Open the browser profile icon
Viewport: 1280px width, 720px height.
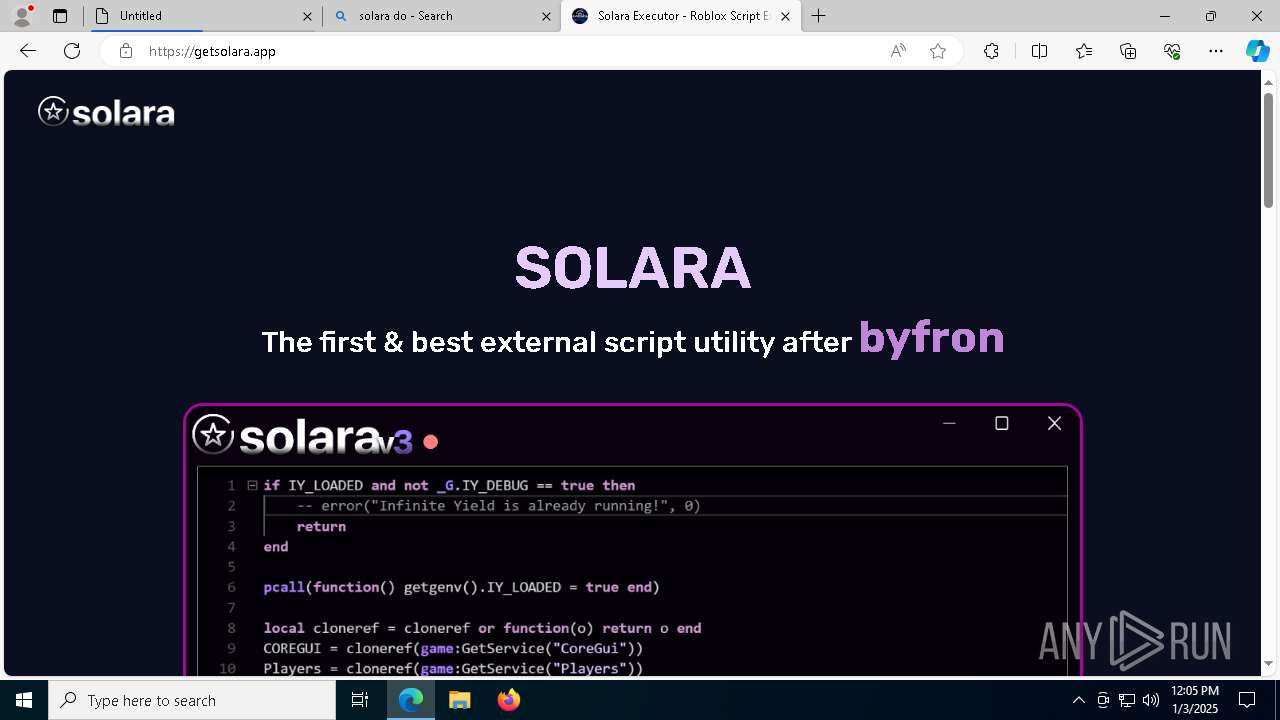(x=21, y=16)
